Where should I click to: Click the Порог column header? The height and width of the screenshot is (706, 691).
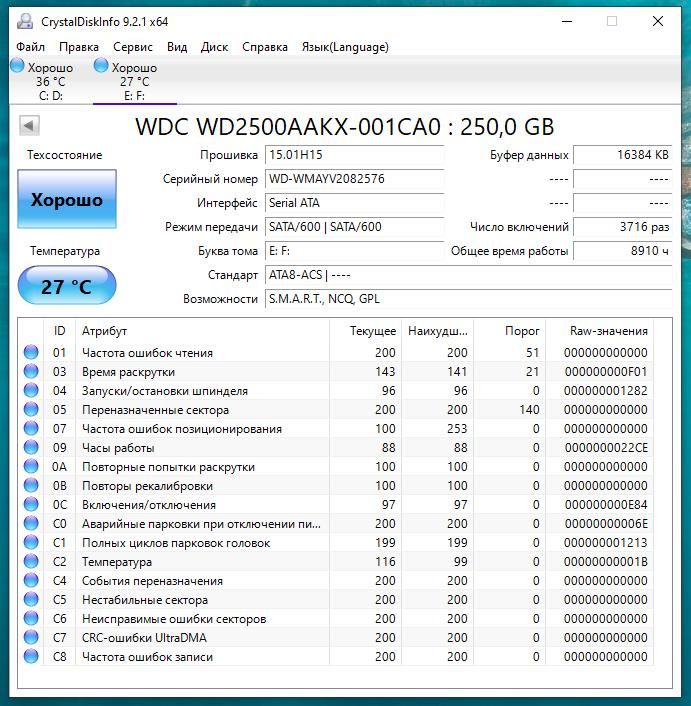click(x=510, y=331)
